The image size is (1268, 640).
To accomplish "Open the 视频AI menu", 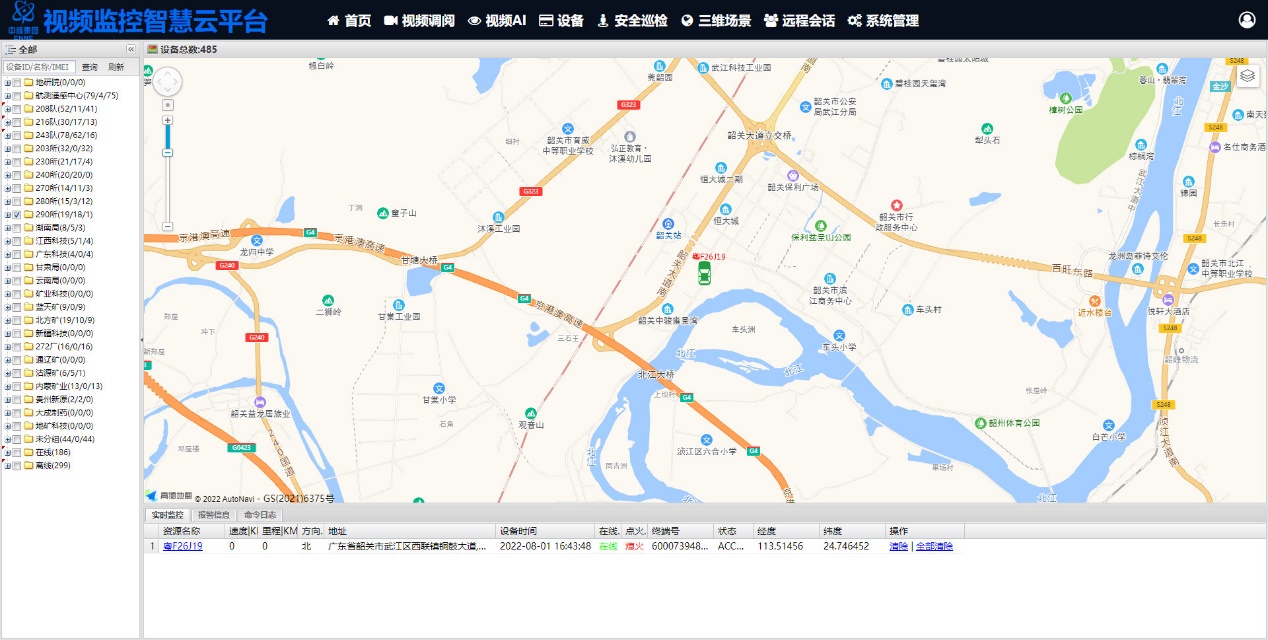I will click(497, 21).
